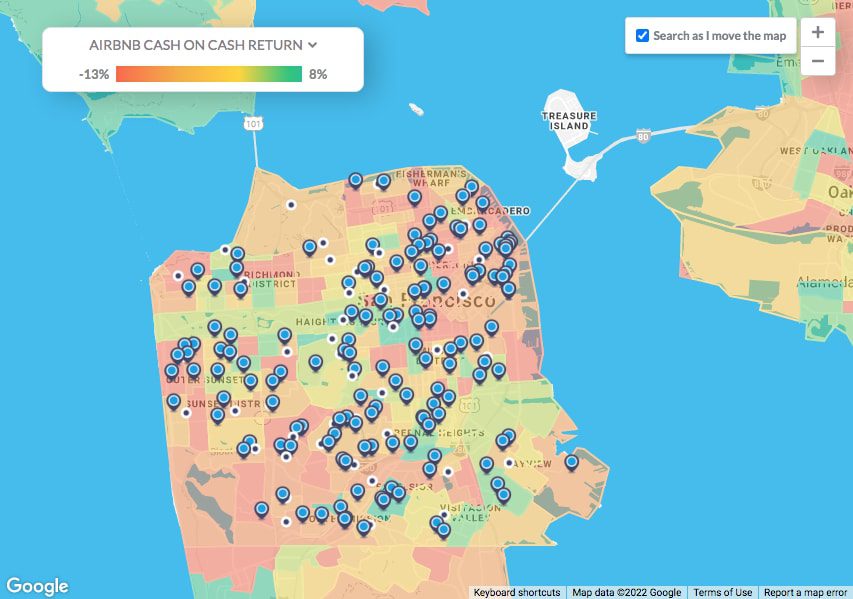Select the pin left of Sunset District label
853x599 pixels.
tap(174, 401)
